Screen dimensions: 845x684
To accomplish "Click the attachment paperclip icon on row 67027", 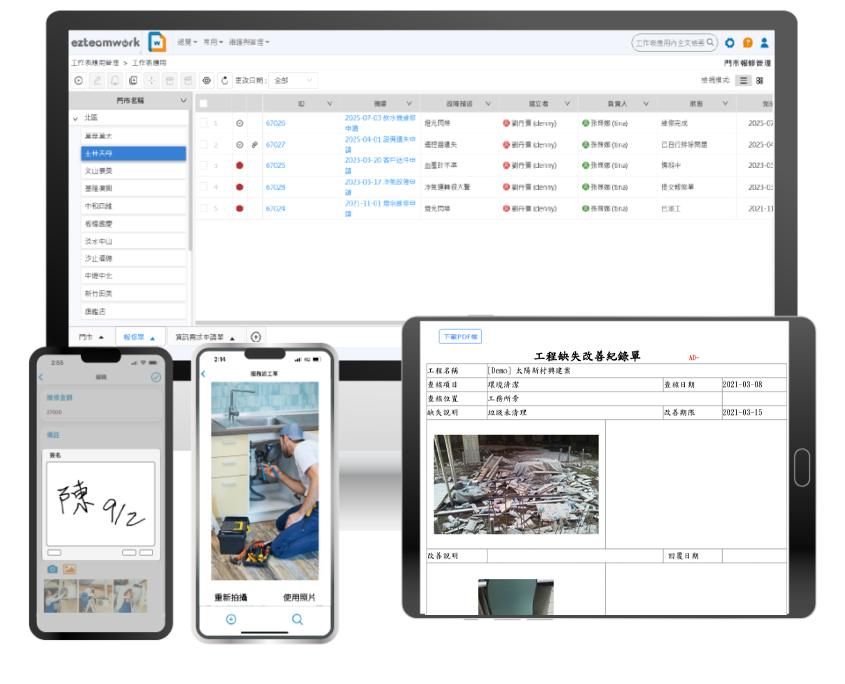I will click(x=254, y=144).
